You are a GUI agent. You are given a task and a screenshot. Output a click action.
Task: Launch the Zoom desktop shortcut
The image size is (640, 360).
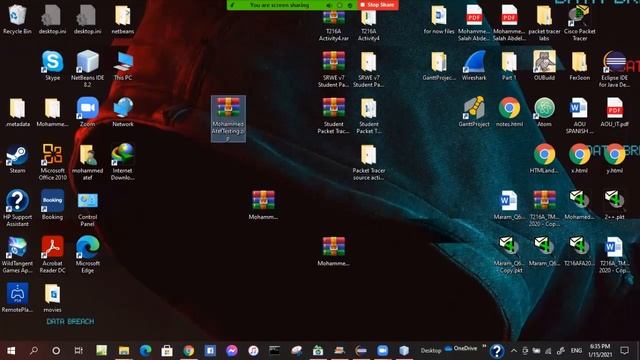pos(88,112)
